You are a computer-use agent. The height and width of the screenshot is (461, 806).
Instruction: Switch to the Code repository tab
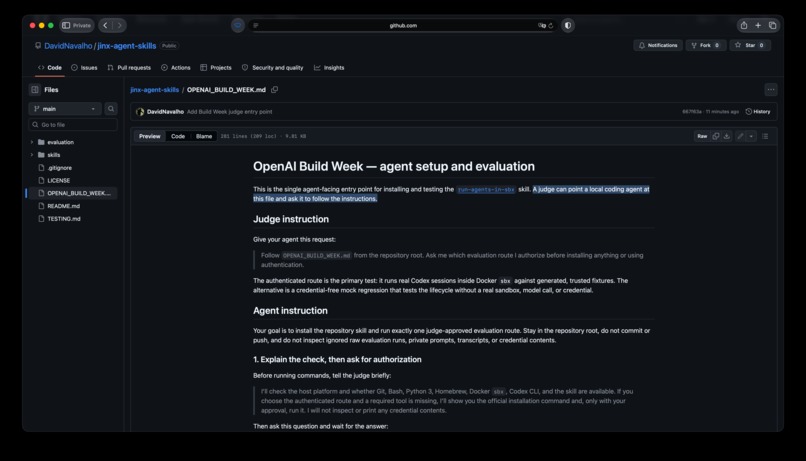point(49,68)
